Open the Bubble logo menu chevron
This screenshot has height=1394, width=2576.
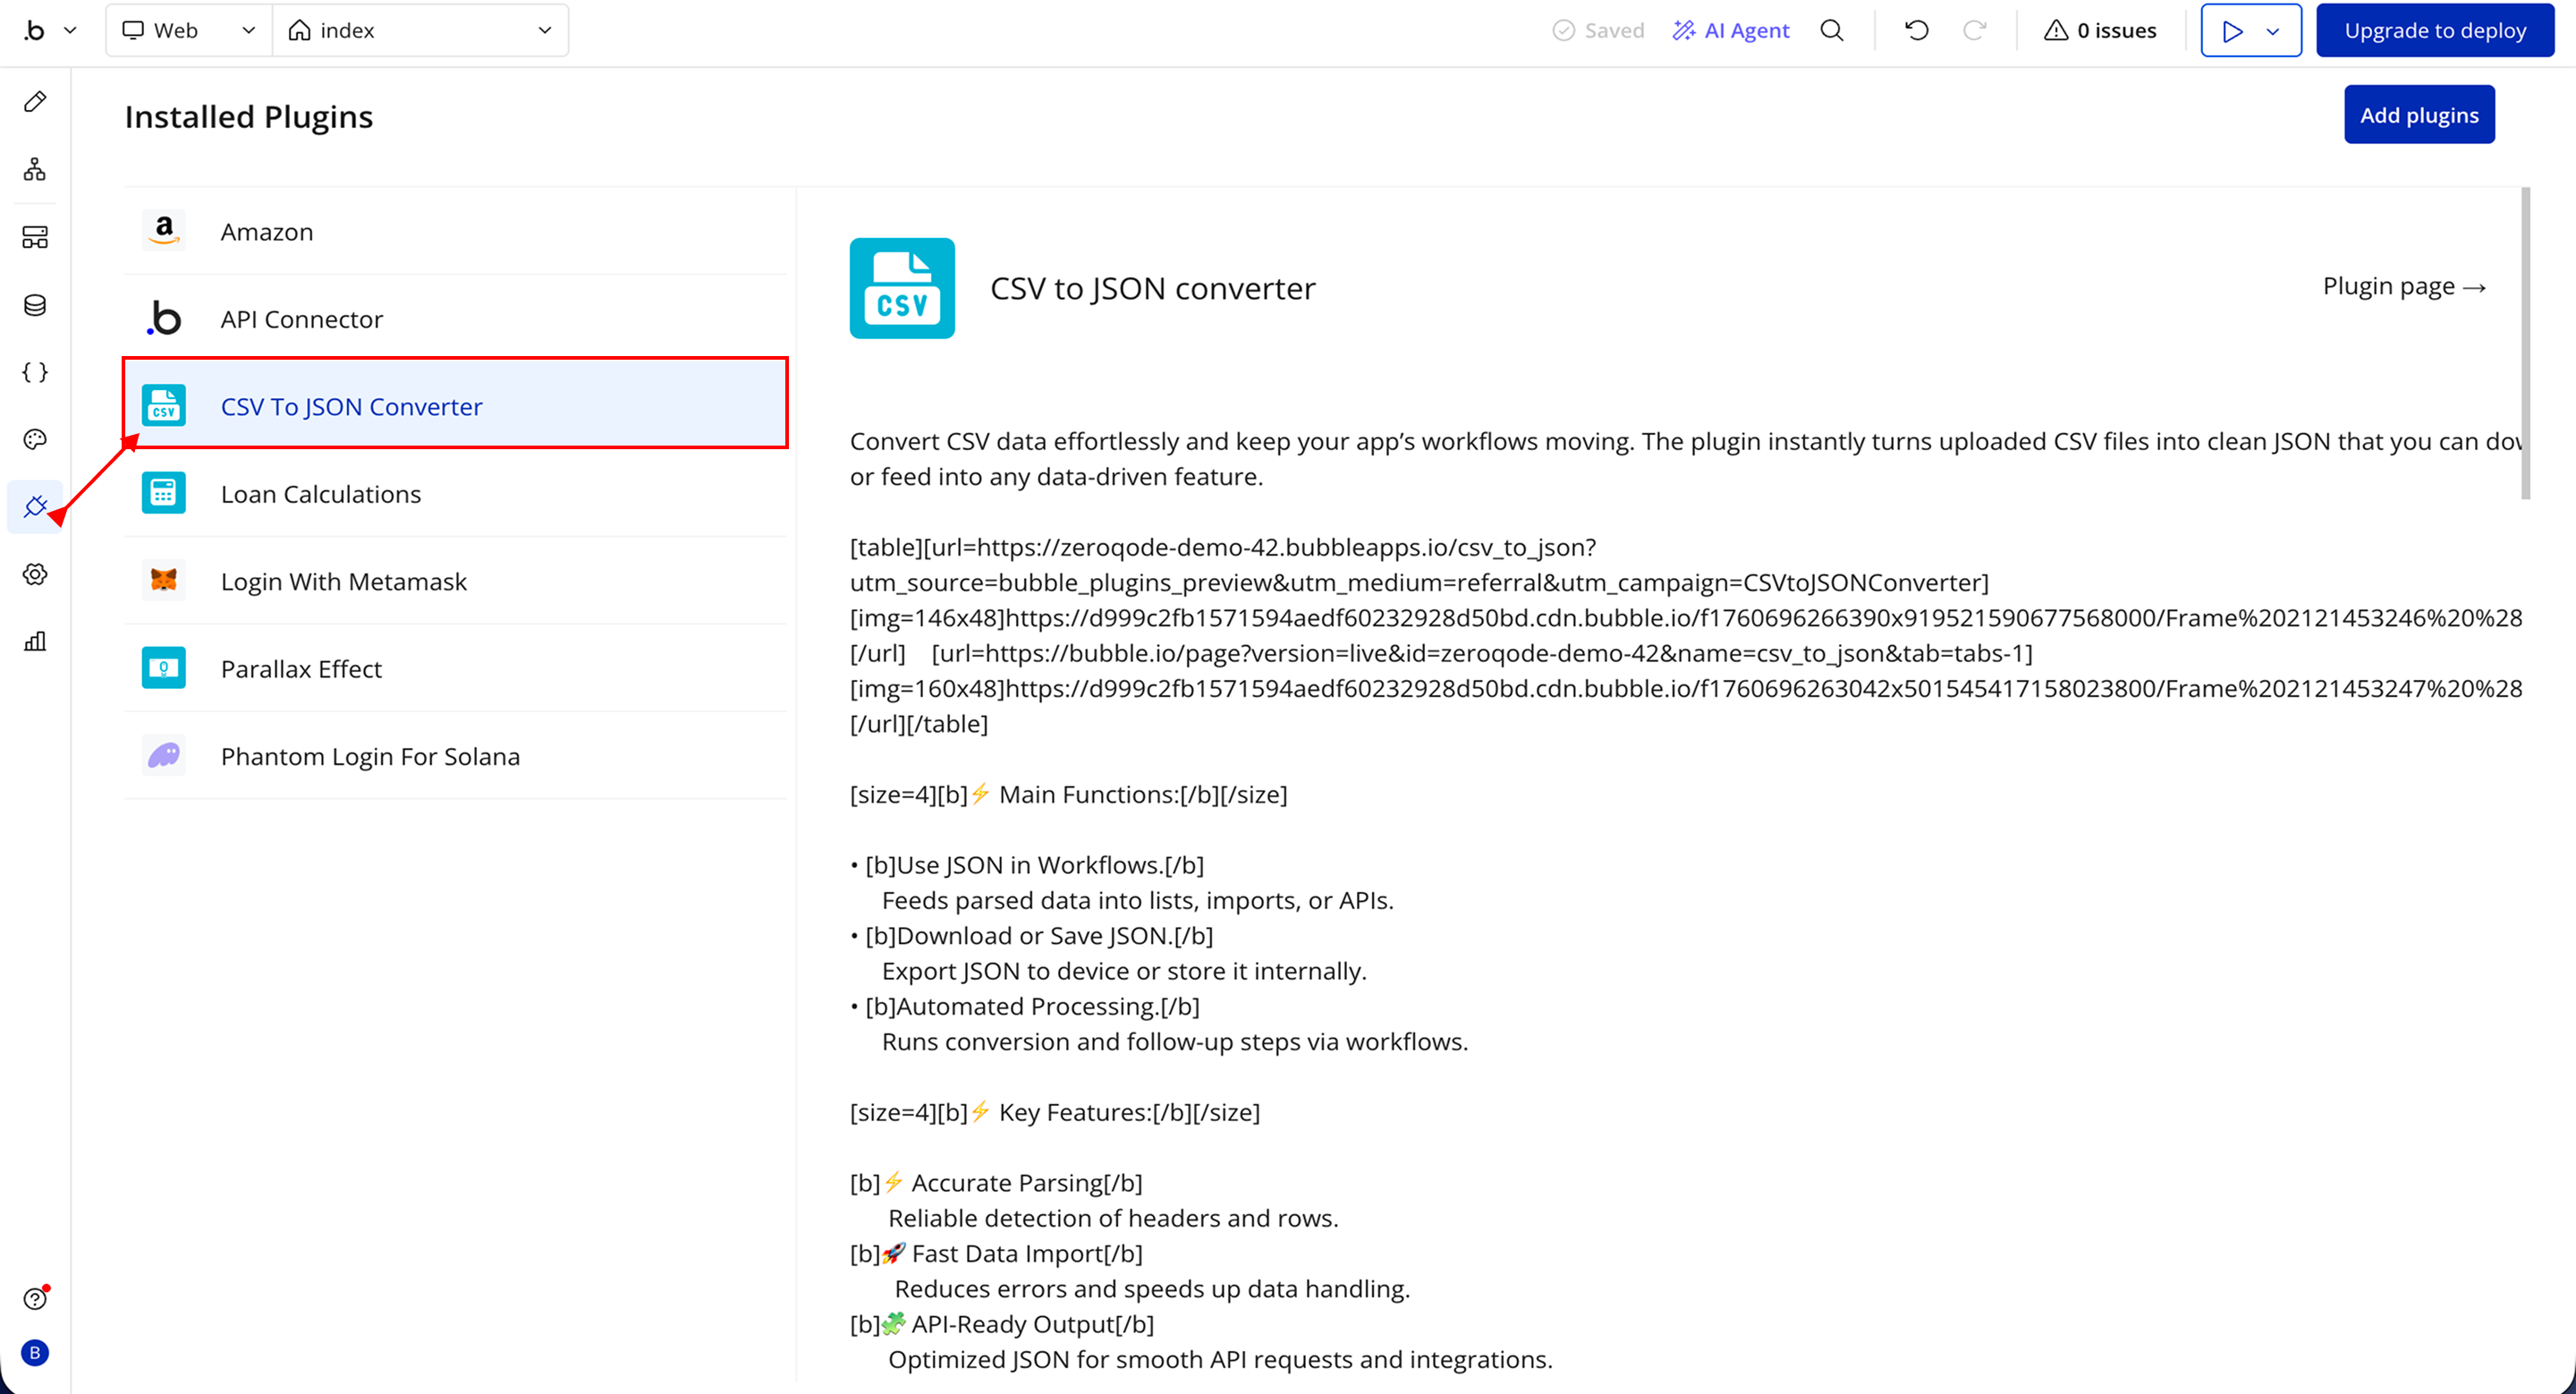click(x=70, y=30)
